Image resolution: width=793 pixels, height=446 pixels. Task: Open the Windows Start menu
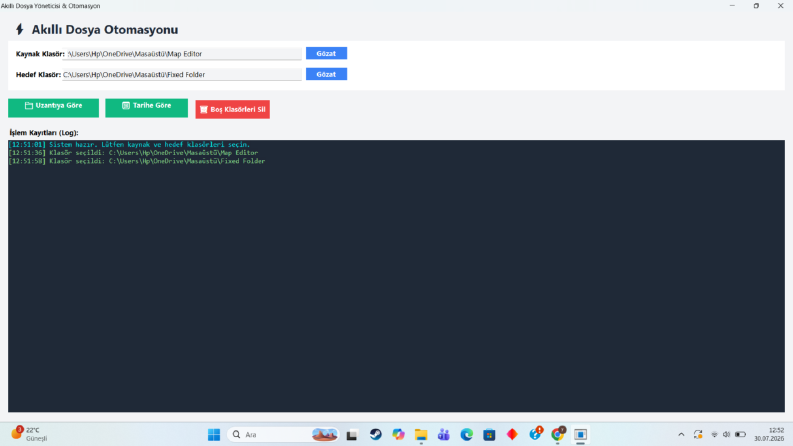pos(214,434)
